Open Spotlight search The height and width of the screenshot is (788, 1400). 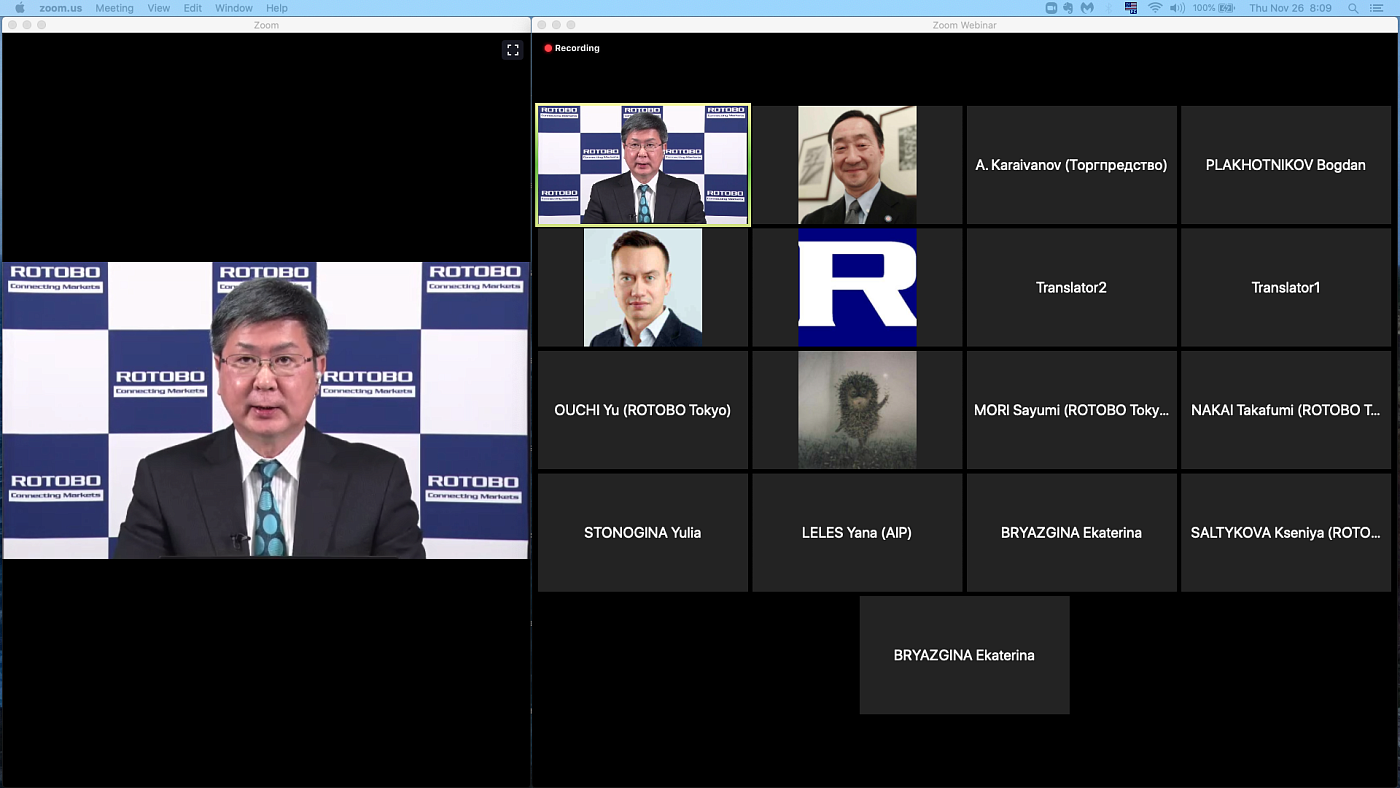(x=1353, y=8)
